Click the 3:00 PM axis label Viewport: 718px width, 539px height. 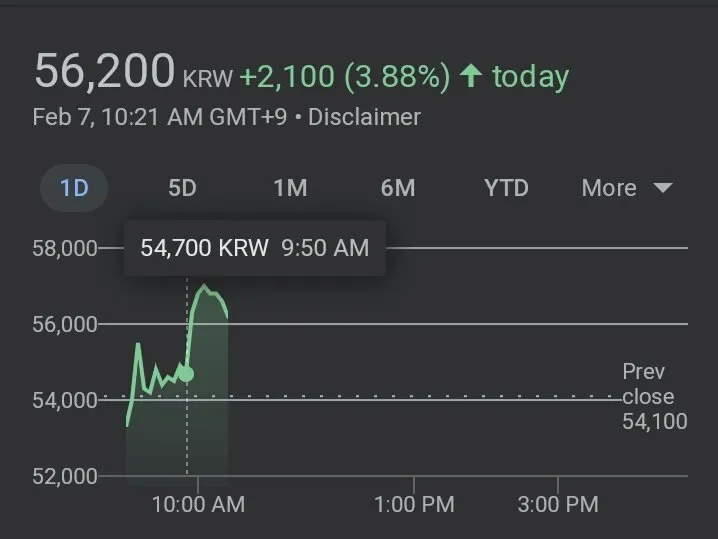[558, 505]
